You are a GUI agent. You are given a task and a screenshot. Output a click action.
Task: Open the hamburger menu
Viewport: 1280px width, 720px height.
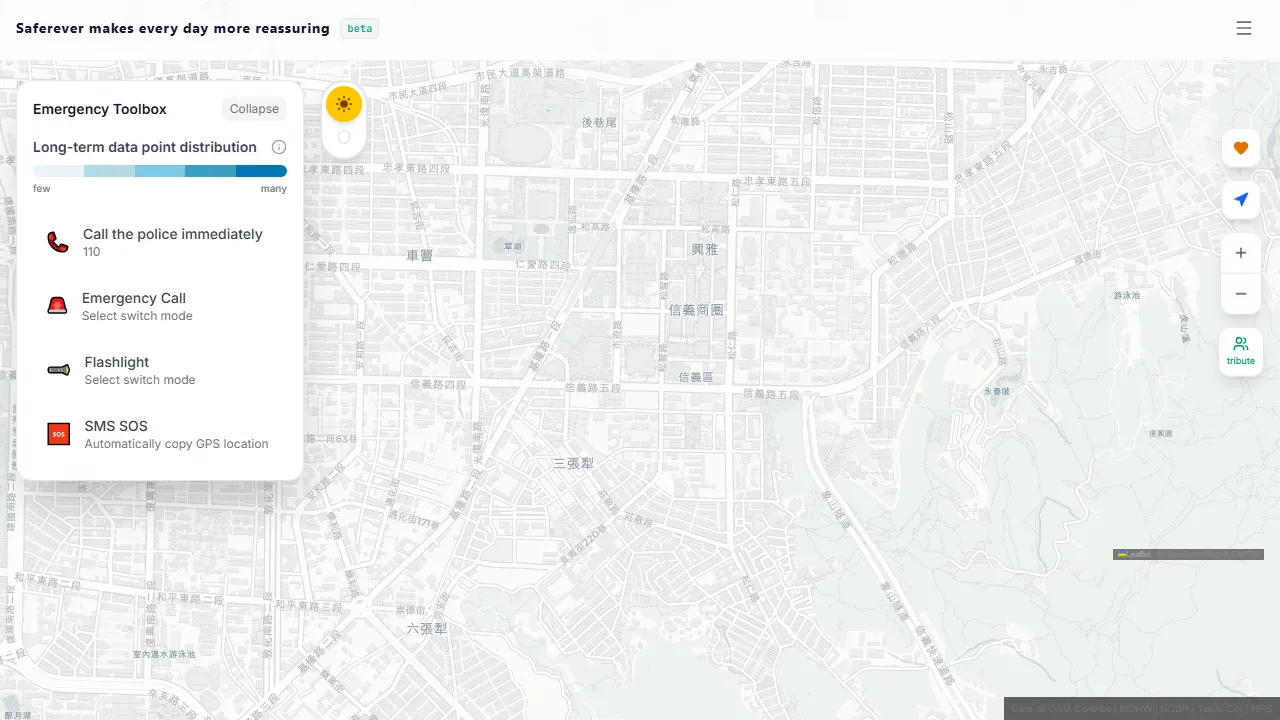(1244, 28)
